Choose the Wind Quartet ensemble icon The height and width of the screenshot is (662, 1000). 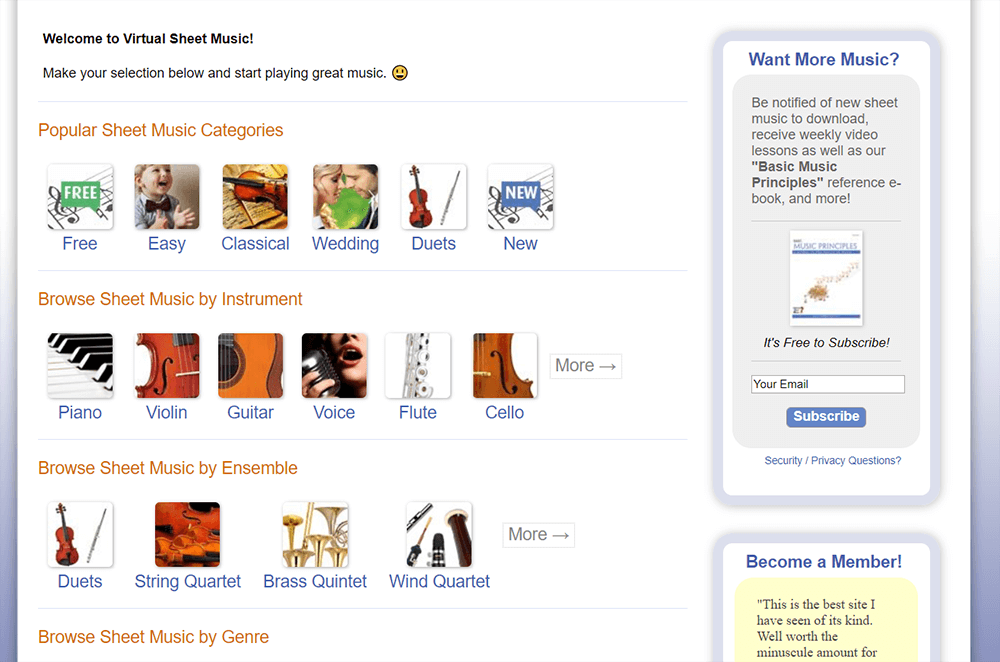[x=439, y=534]
